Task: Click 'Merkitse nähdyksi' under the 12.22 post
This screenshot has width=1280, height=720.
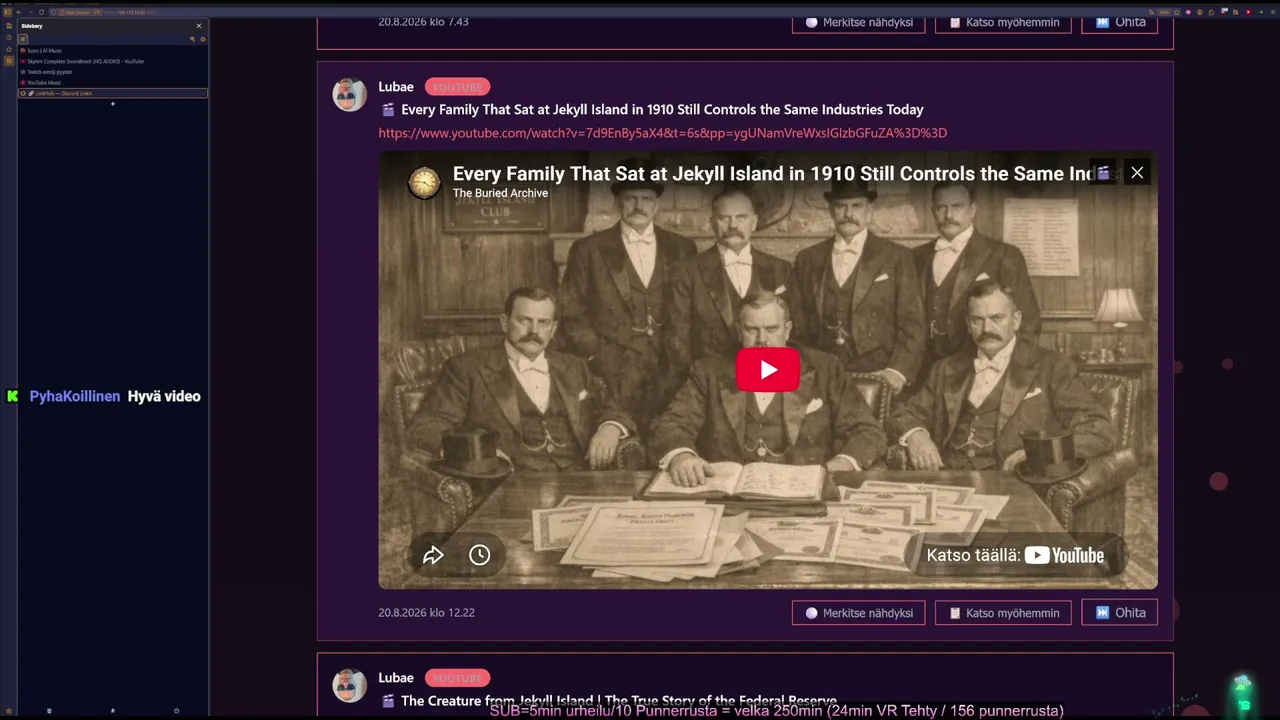Action: (859, 613)
